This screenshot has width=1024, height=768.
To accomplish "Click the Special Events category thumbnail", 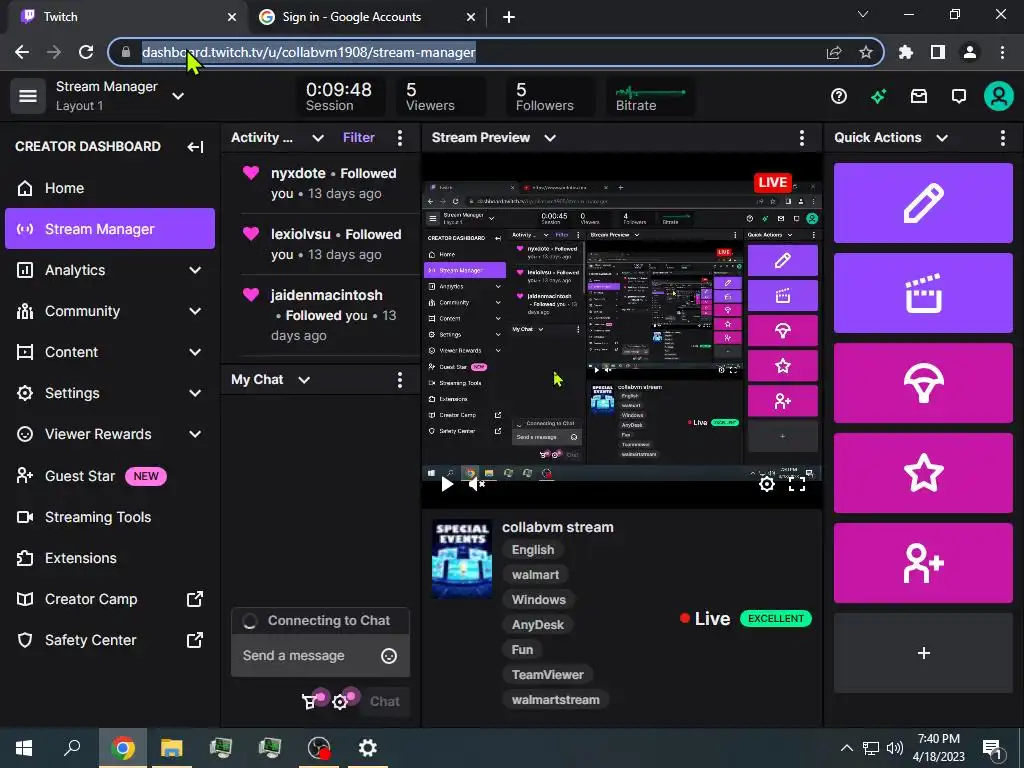I will tap(462, 559).
